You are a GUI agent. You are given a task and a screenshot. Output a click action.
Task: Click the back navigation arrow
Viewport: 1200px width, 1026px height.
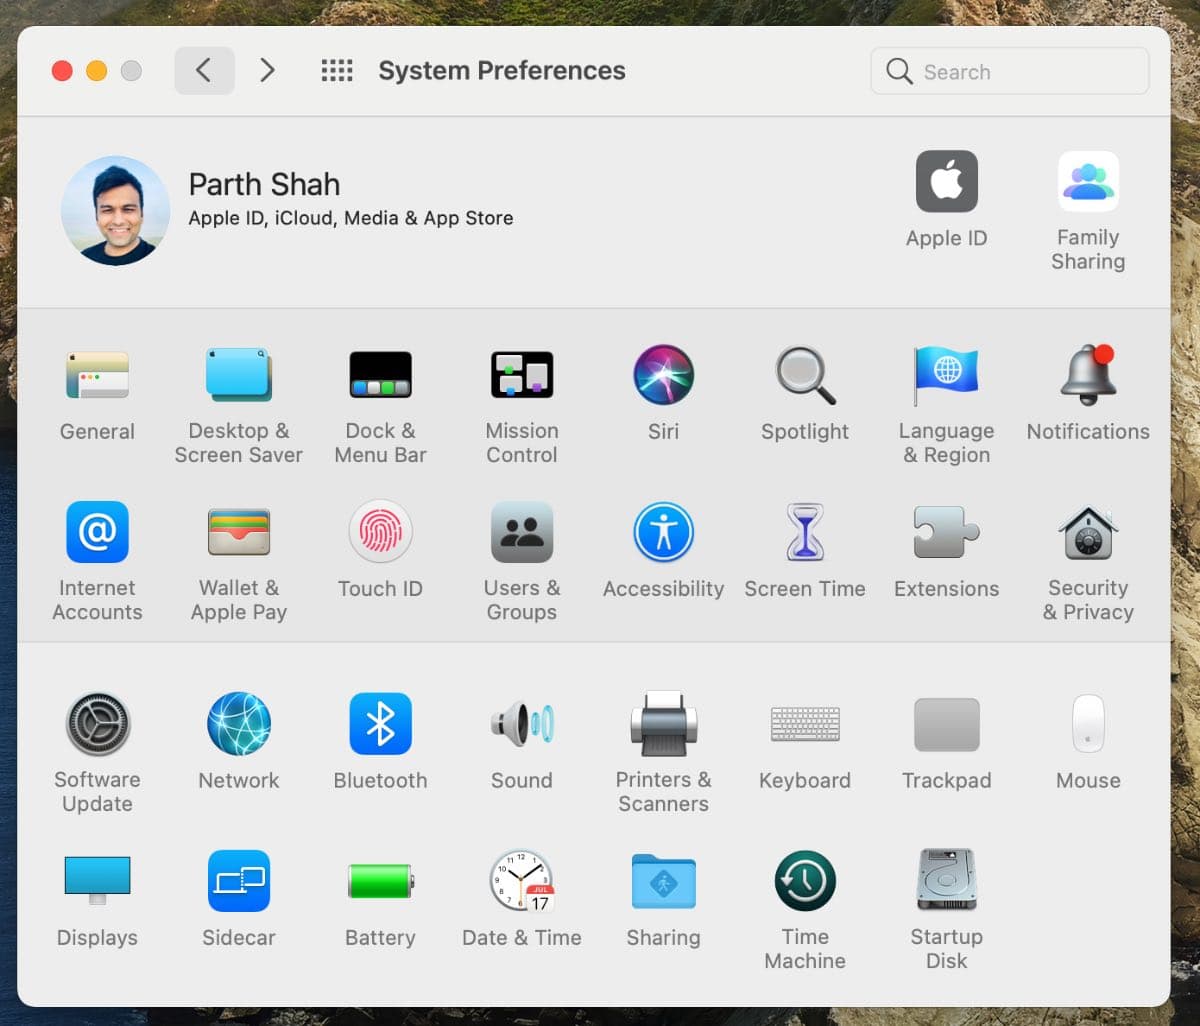(x=204, y=71)
